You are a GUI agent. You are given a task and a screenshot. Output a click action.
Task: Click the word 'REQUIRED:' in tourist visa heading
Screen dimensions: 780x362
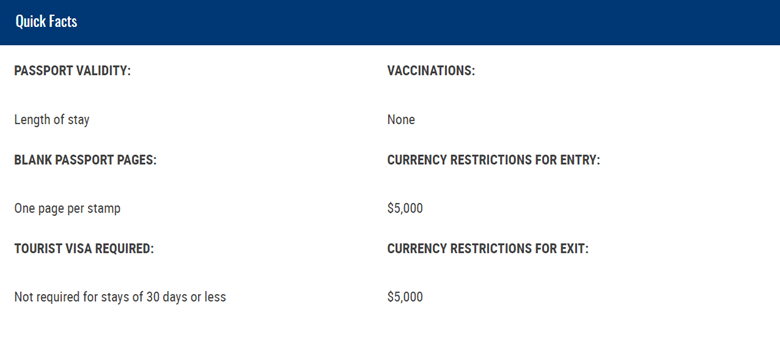point(124,249)
